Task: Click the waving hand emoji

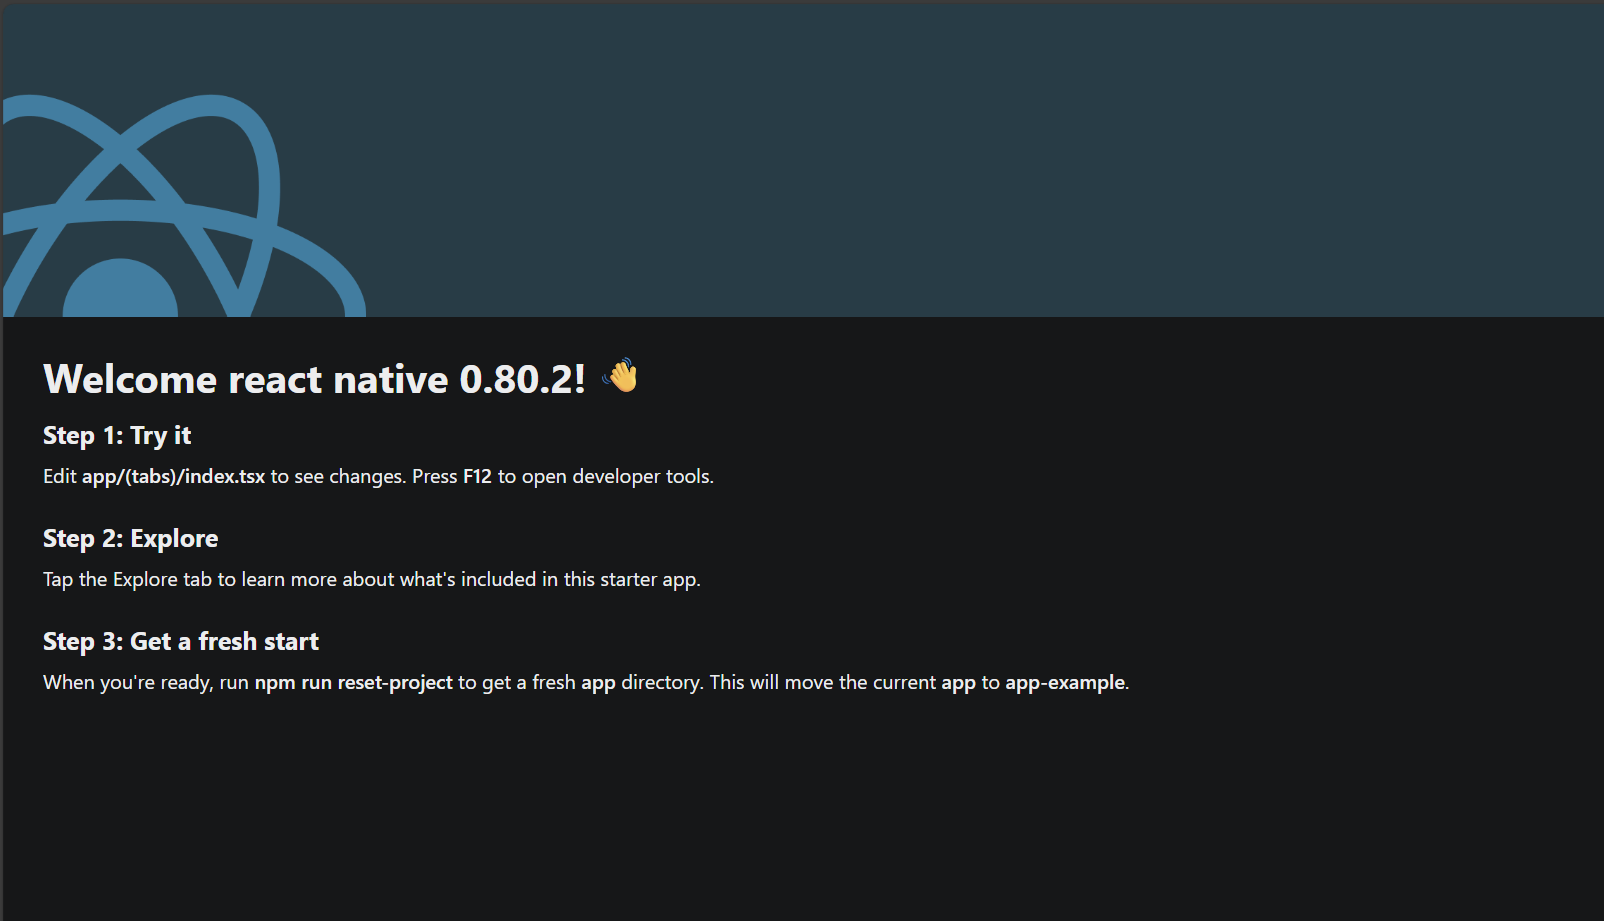Action: click(620, 376)
